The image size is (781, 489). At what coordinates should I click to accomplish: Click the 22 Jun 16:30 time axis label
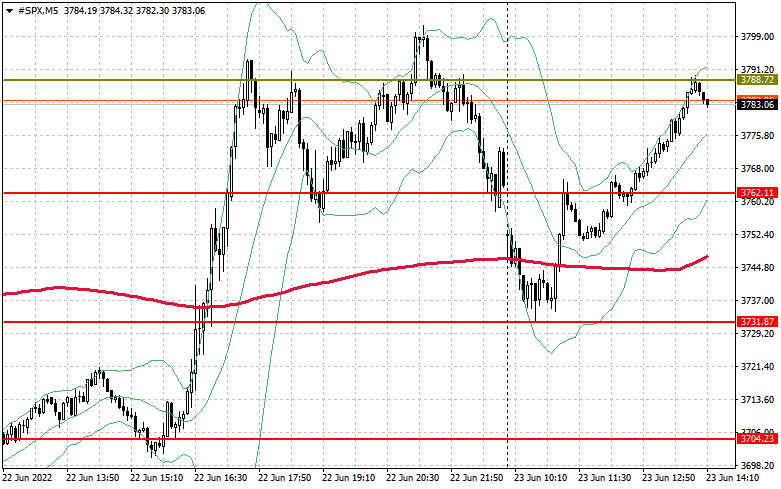coord(221,478)
